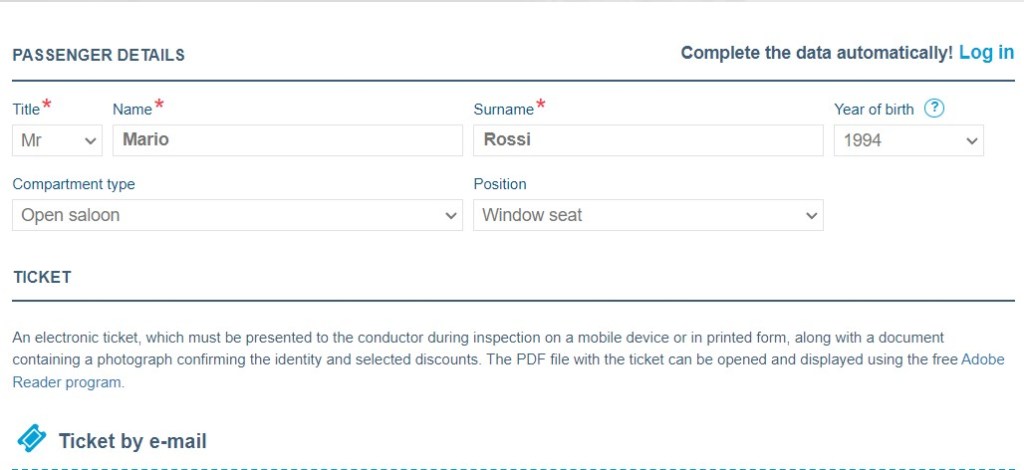Click the PASSENGER DETAILS section heading
1024x470 pixels.
[98, 56]
